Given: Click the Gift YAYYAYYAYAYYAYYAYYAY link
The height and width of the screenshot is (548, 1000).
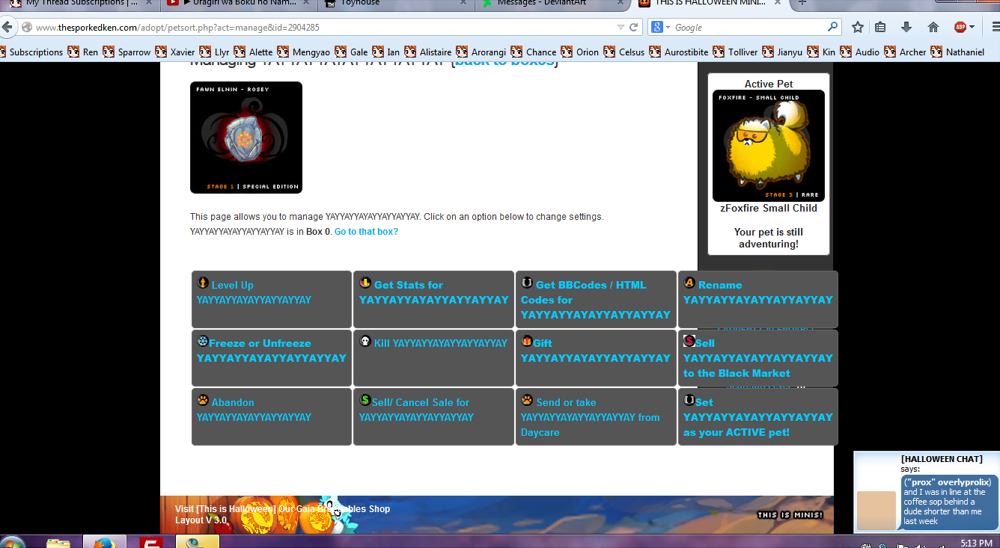Looking at the screenshot, I should 596,351.
